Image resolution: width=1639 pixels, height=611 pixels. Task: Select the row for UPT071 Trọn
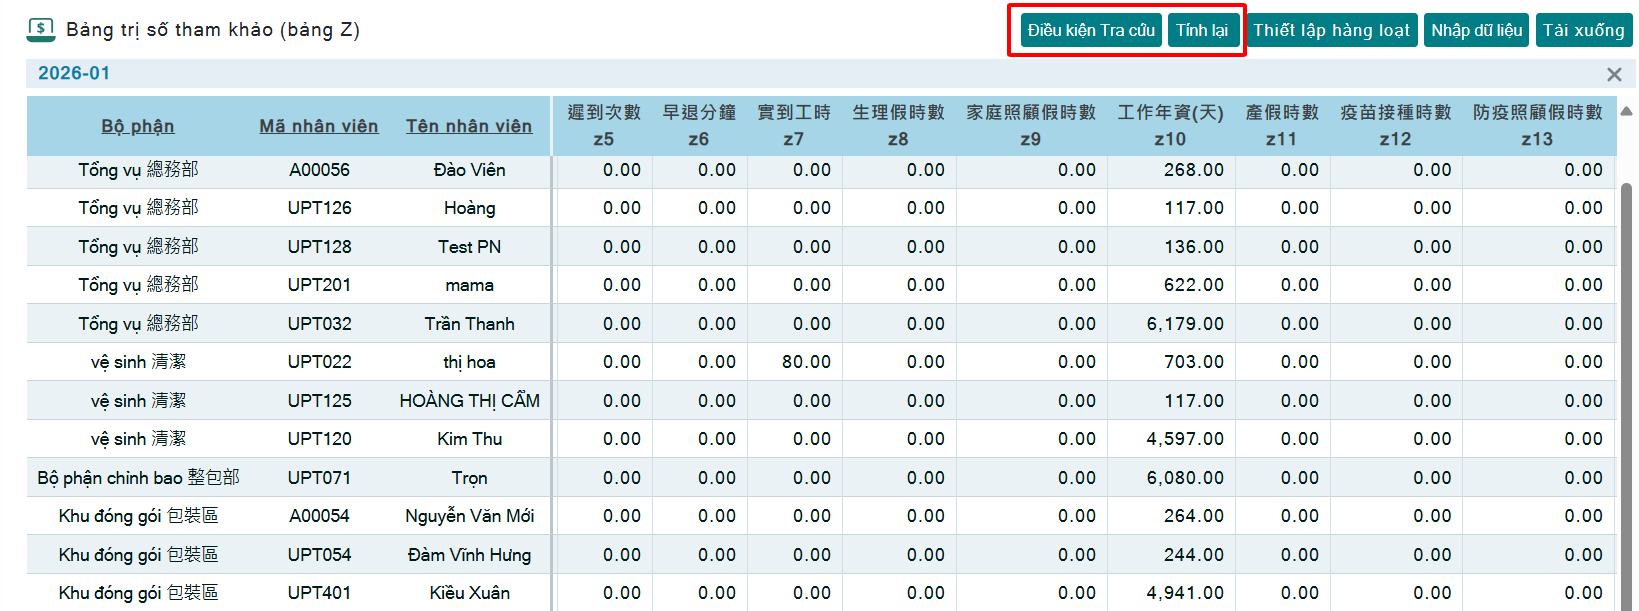coord(319,478)
